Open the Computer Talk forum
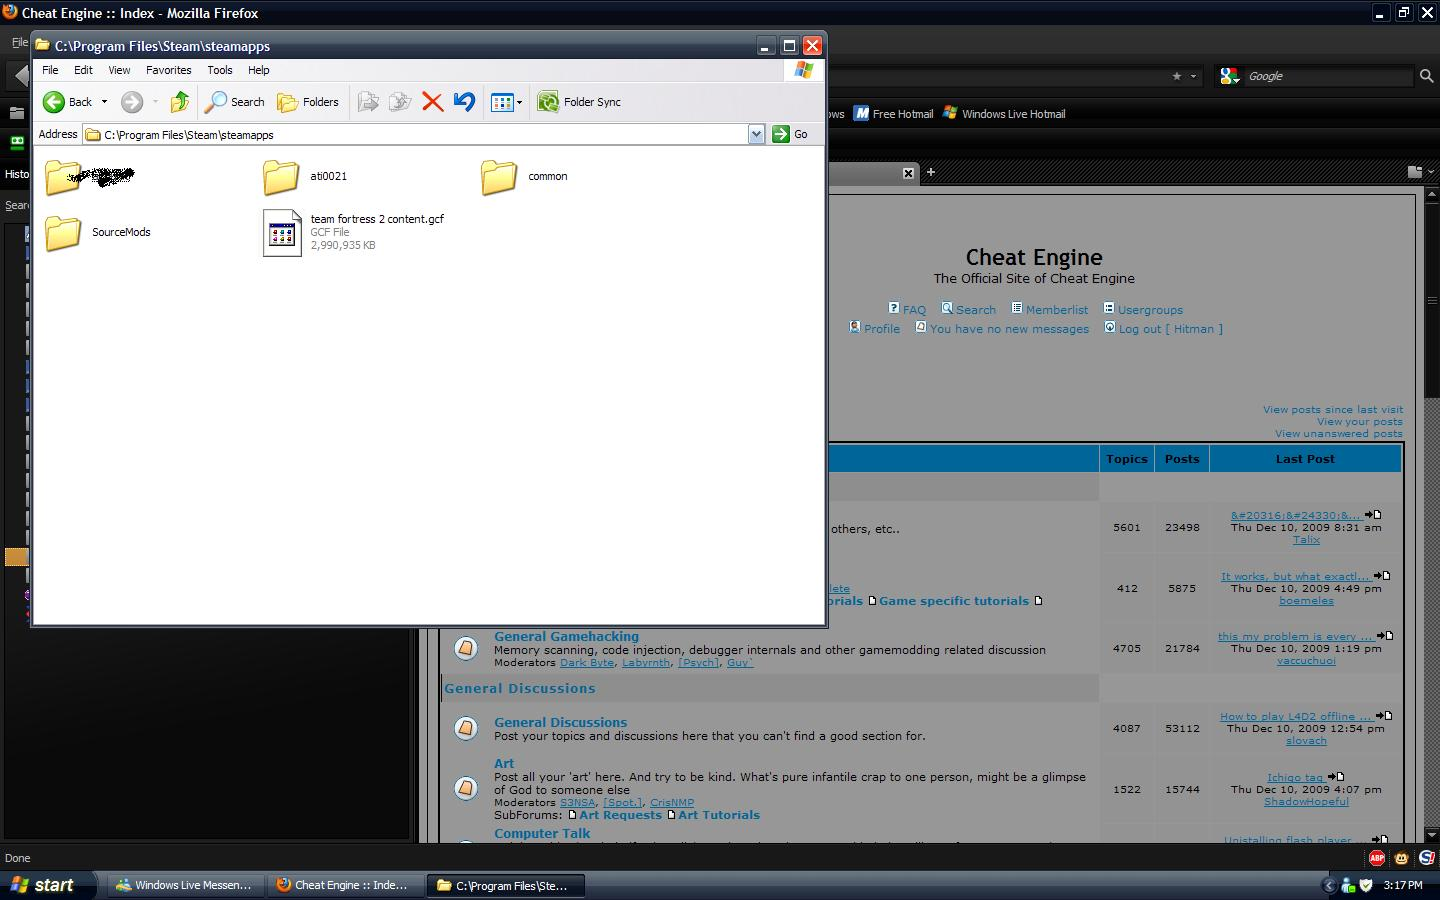The height and width of the screenshot is (900, 1440). tap(542, 833)
